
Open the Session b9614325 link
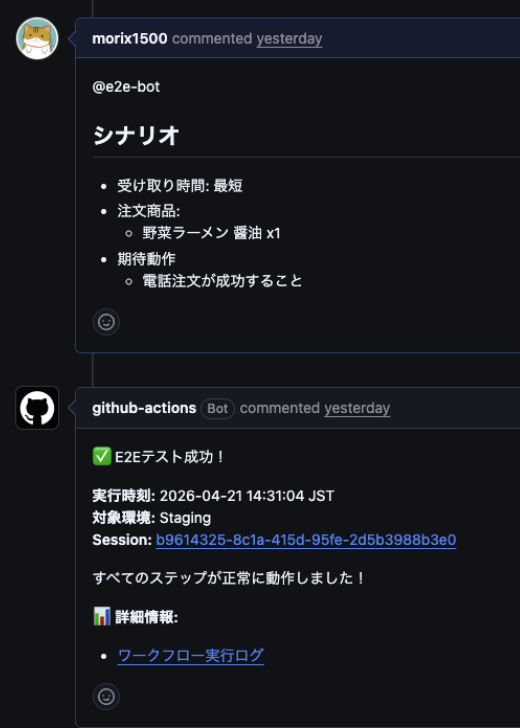[x=306, y=540]
